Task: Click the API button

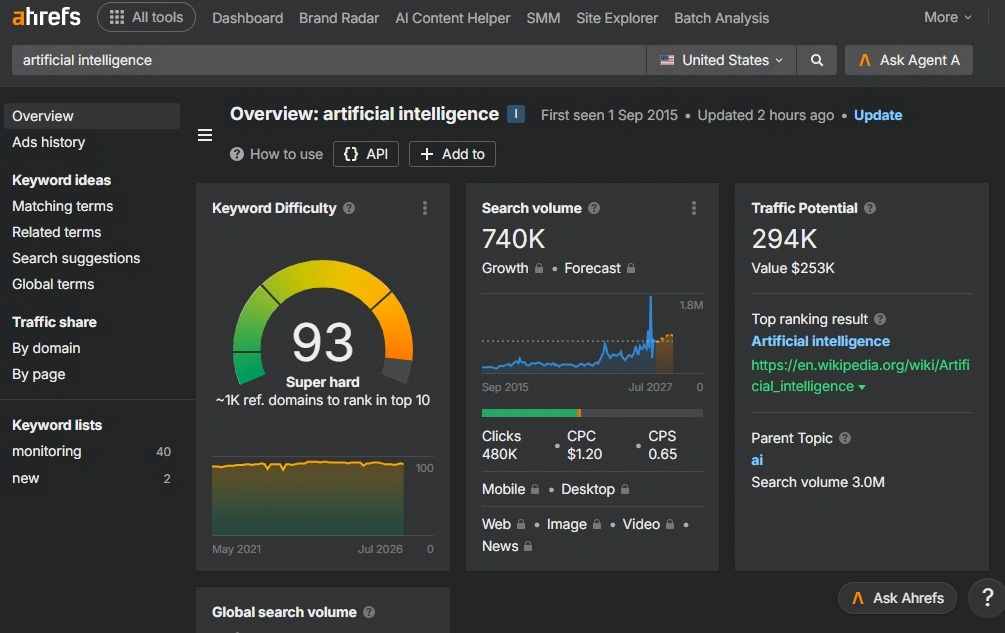Action: (x=366, y=154)
